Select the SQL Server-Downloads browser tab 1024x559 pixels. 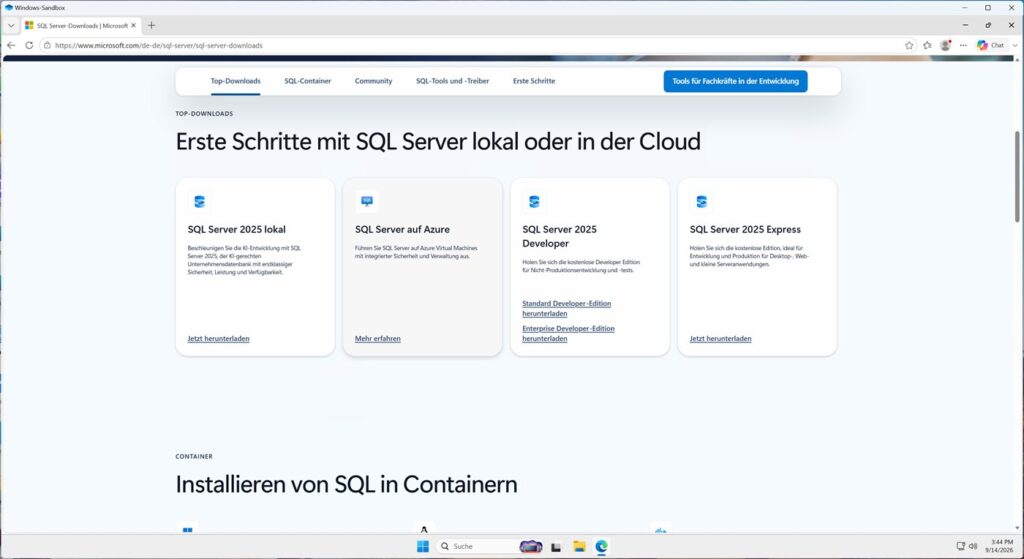(81, 25)
